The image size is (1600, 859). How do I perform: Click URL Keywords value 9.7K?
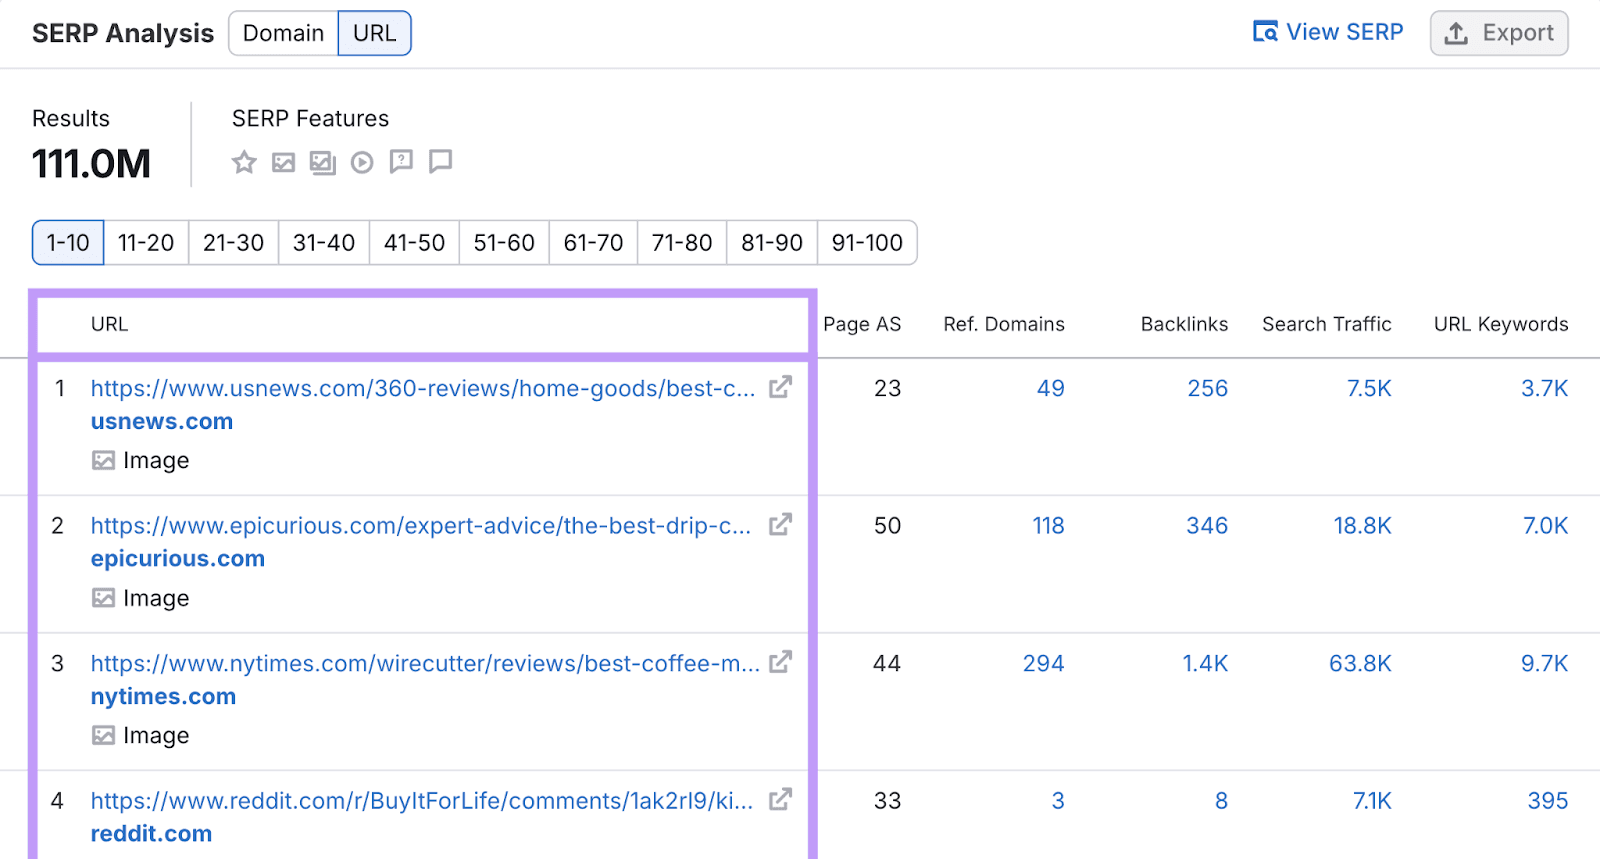pos(1545,663)
